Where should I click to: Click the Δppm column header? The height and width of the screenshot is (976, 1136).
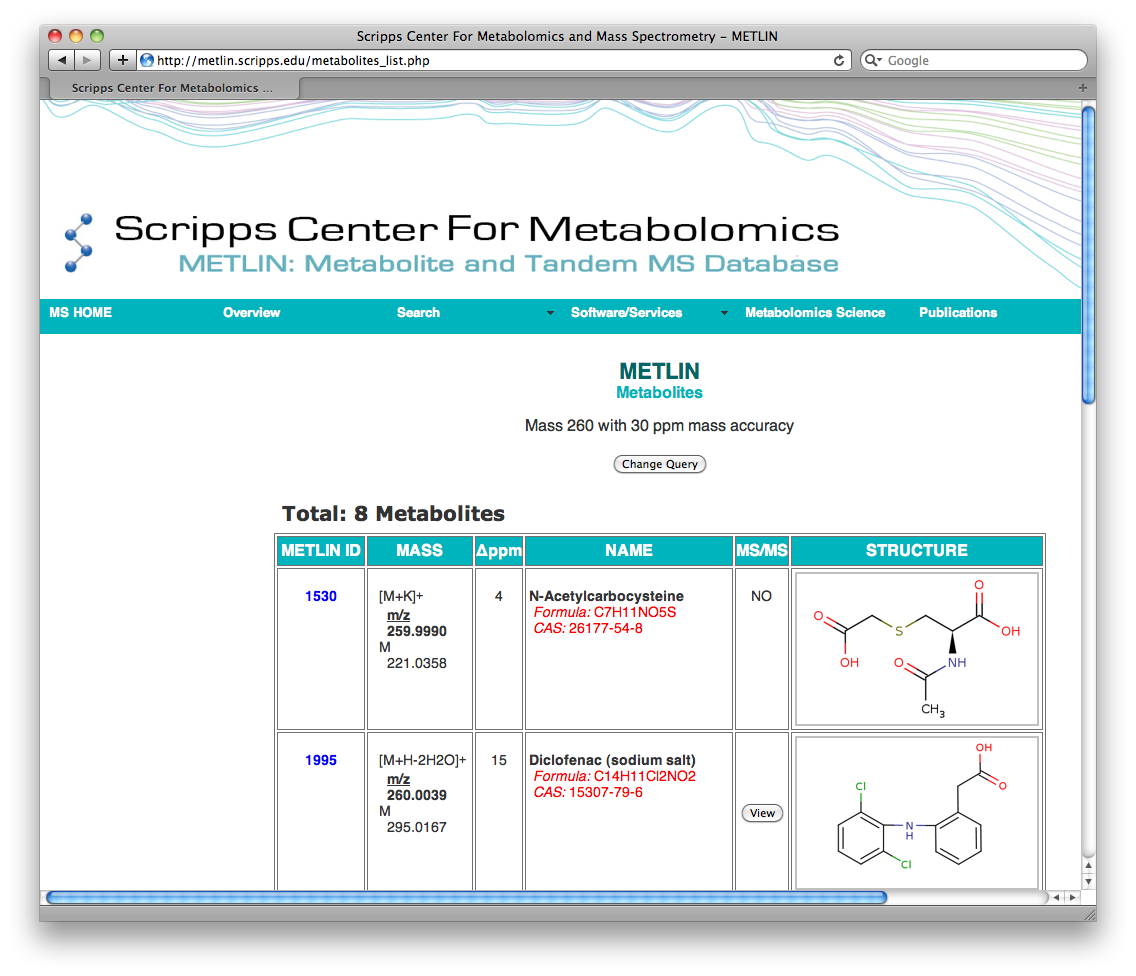498,551
